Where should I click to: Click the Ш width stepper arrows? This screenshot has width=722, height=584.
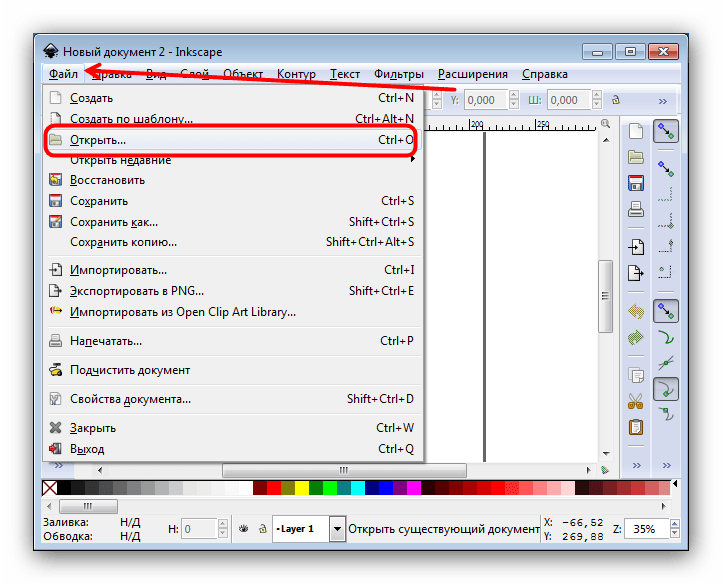(x=597, y=100)
